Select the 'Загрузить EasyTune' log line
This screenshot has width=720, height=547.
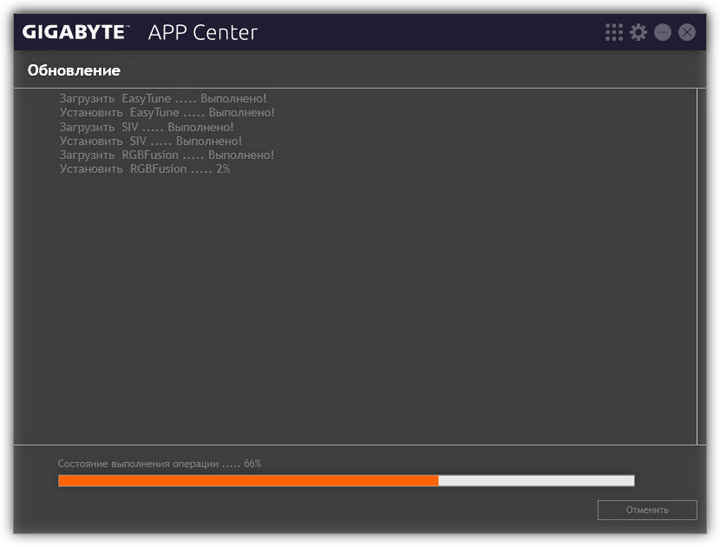point(163,98)
